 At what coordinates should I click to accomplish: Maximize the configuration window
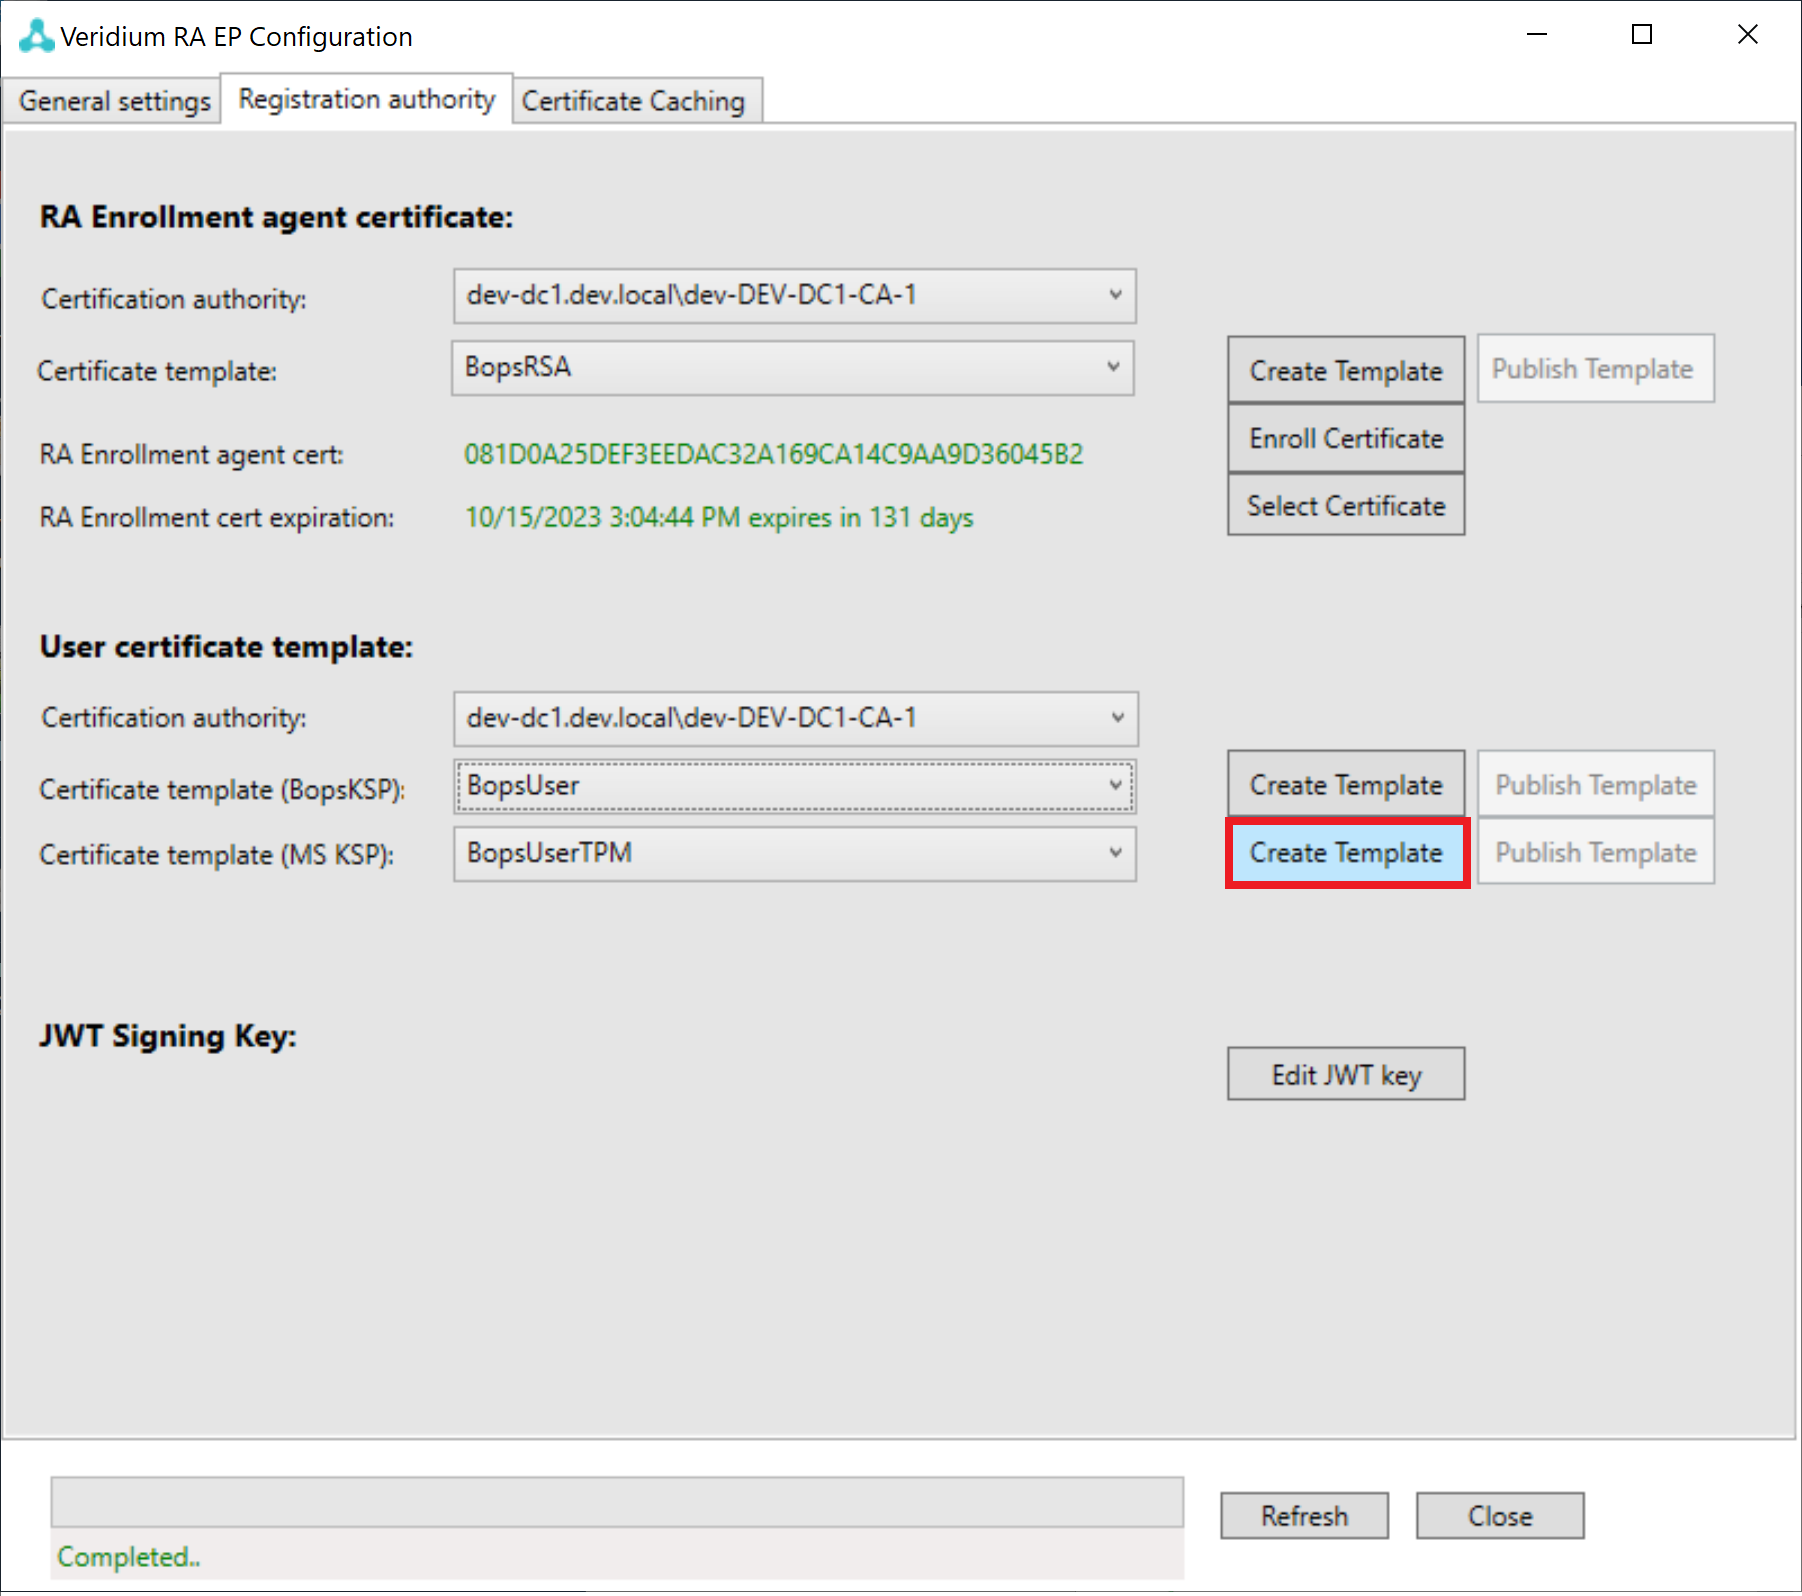(x=1641, y=35)
